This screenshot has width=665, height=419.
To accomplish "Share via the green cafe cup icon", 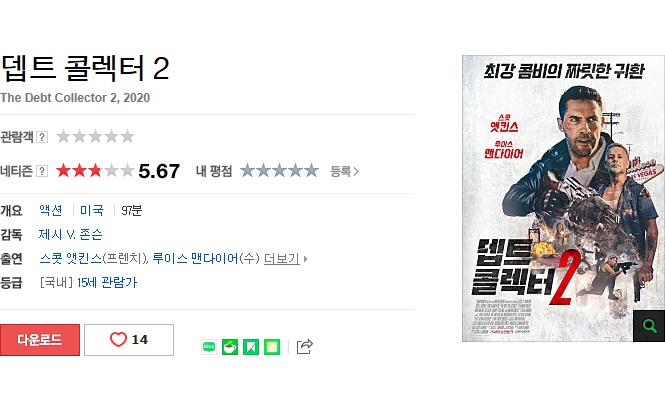I will pos(230,347).
